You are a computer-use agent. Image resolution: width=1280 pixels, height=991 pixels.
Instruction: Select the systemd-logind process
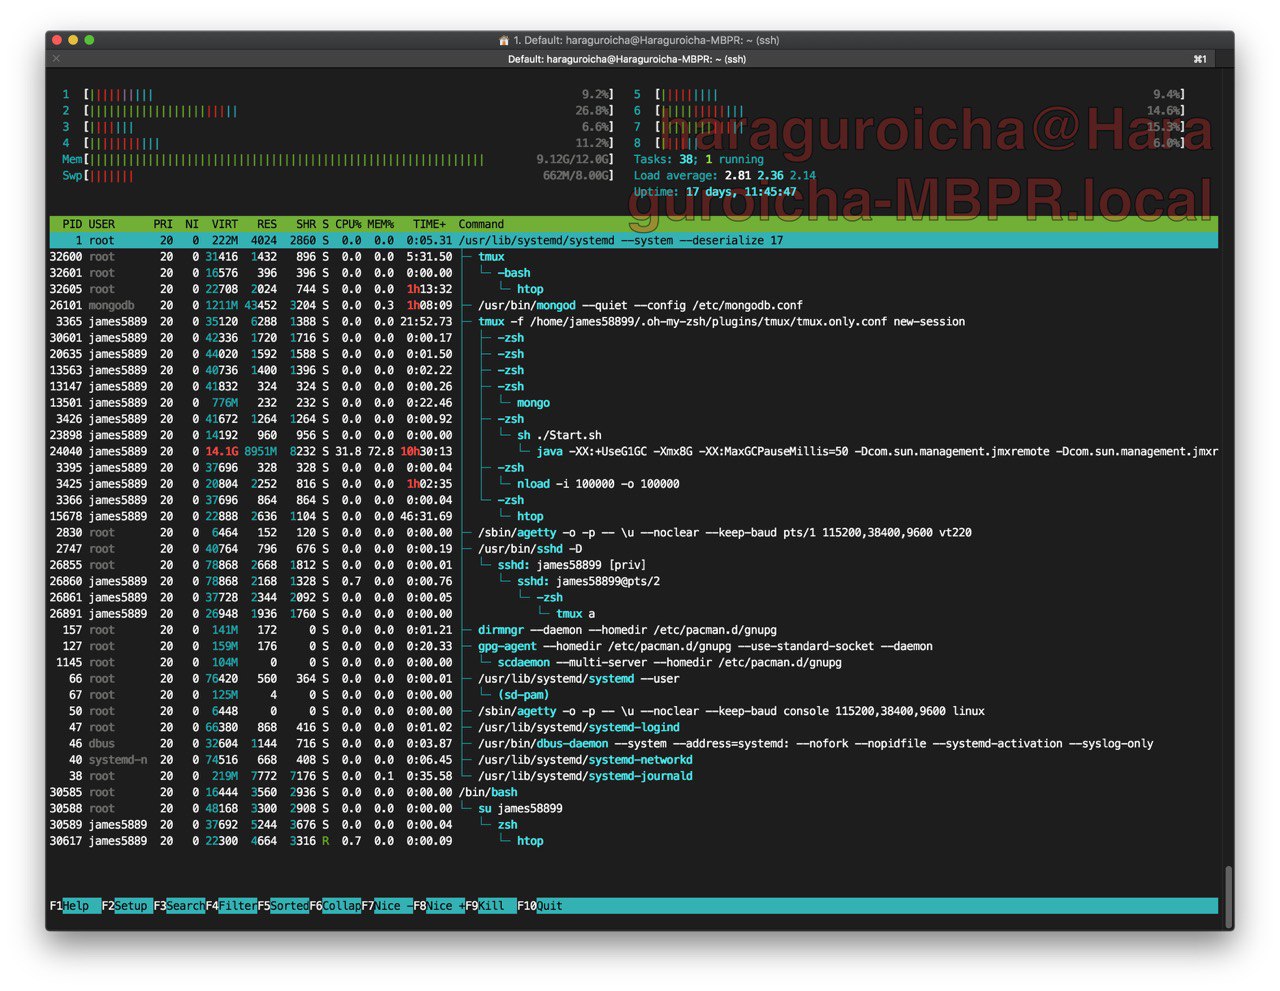[634, 727]
